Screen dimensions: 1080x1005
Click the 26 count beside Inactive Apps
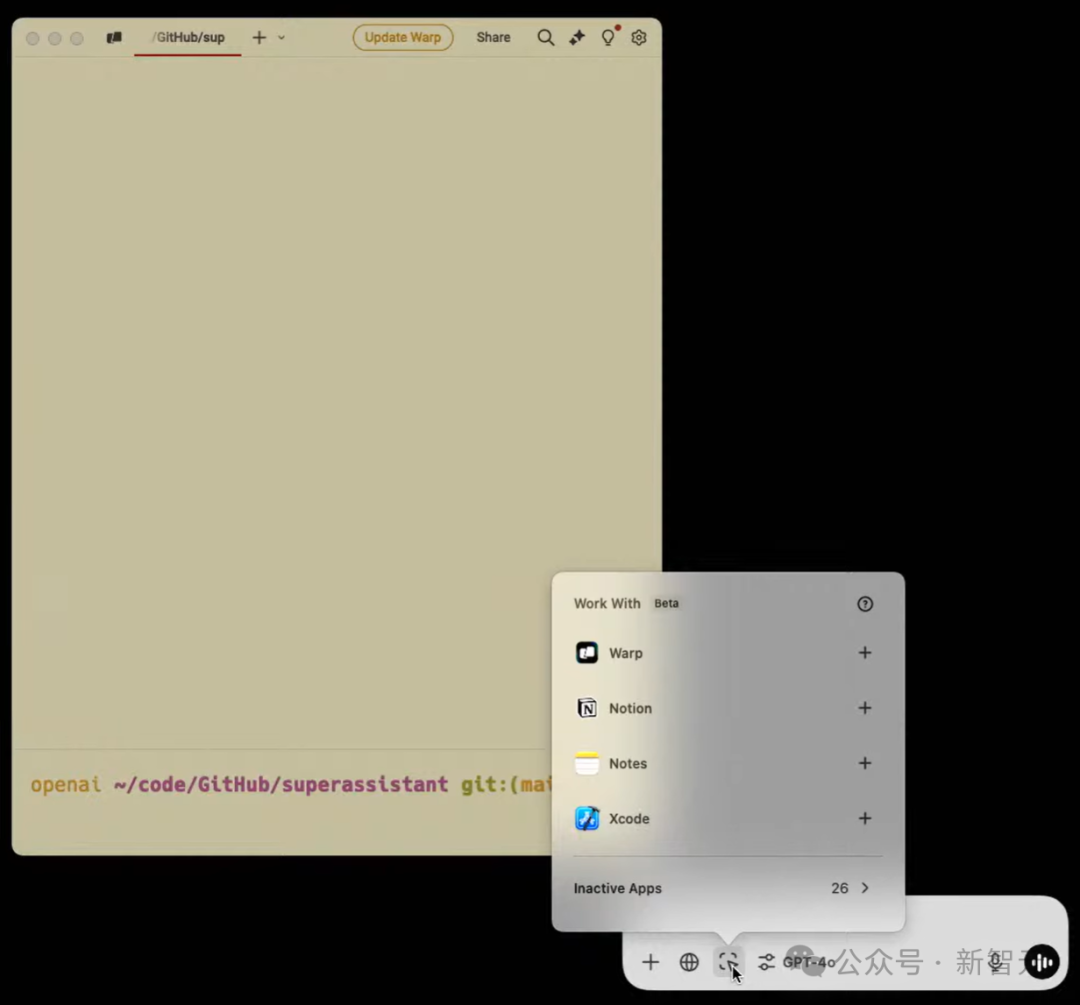[x=840, y=889]
